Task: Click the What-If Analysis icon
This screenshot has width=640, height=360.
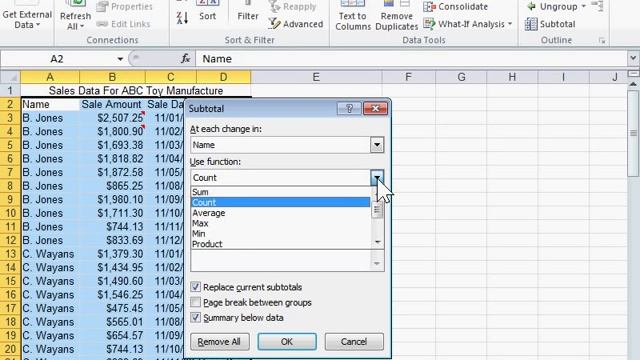Action: pos(429,24)
